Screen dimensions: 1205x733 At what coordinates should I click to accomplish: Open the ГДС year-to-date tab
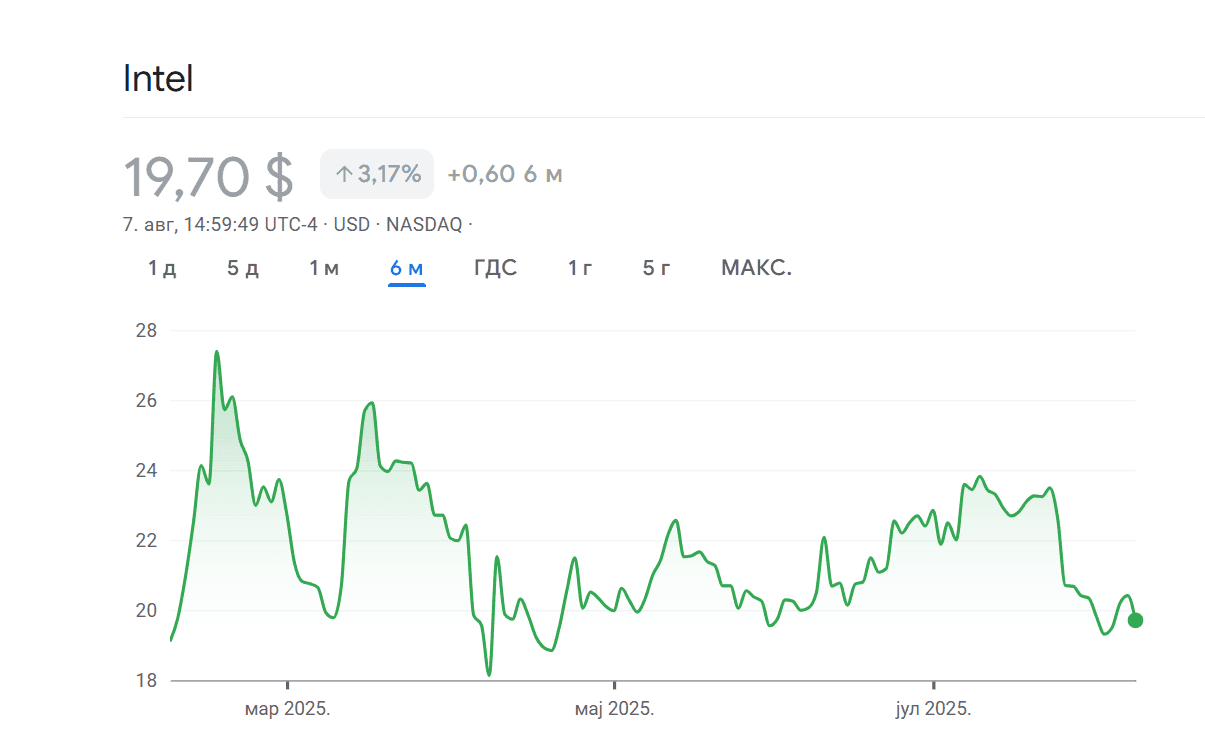[x=495, y=268]
